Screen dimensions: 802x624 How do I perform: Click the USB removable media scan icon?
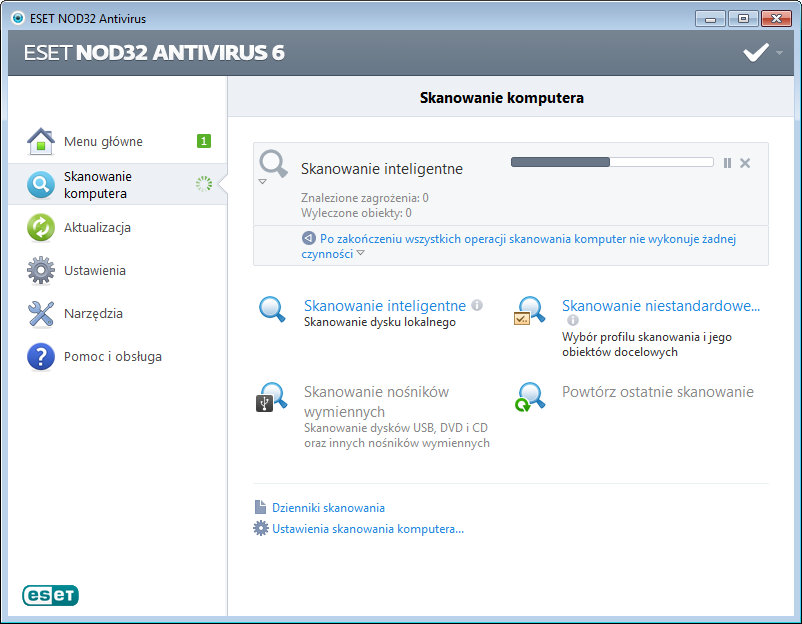click(272, 396)
